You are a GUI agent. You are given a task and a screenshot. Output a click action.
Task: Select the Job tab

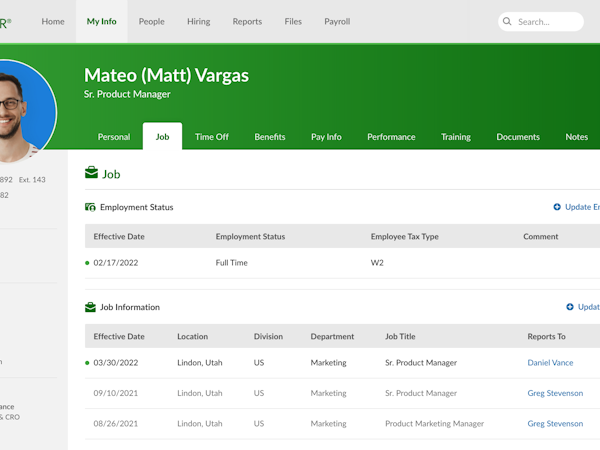[x=162, y=137]
